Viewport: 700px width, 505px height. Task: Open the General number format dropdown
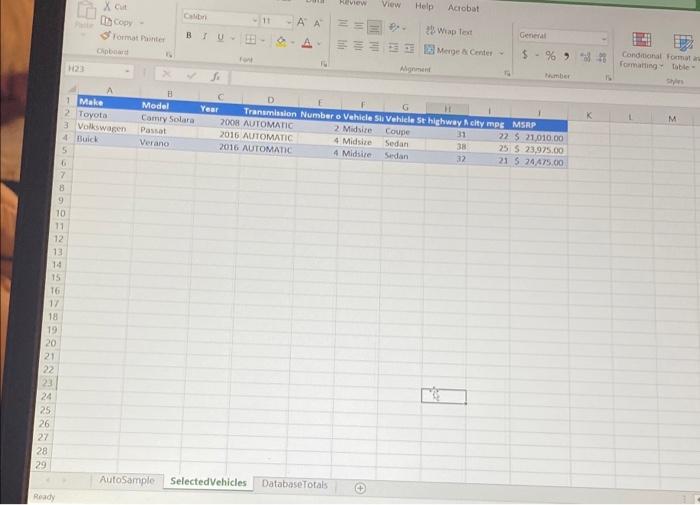(x=604, y=39)
